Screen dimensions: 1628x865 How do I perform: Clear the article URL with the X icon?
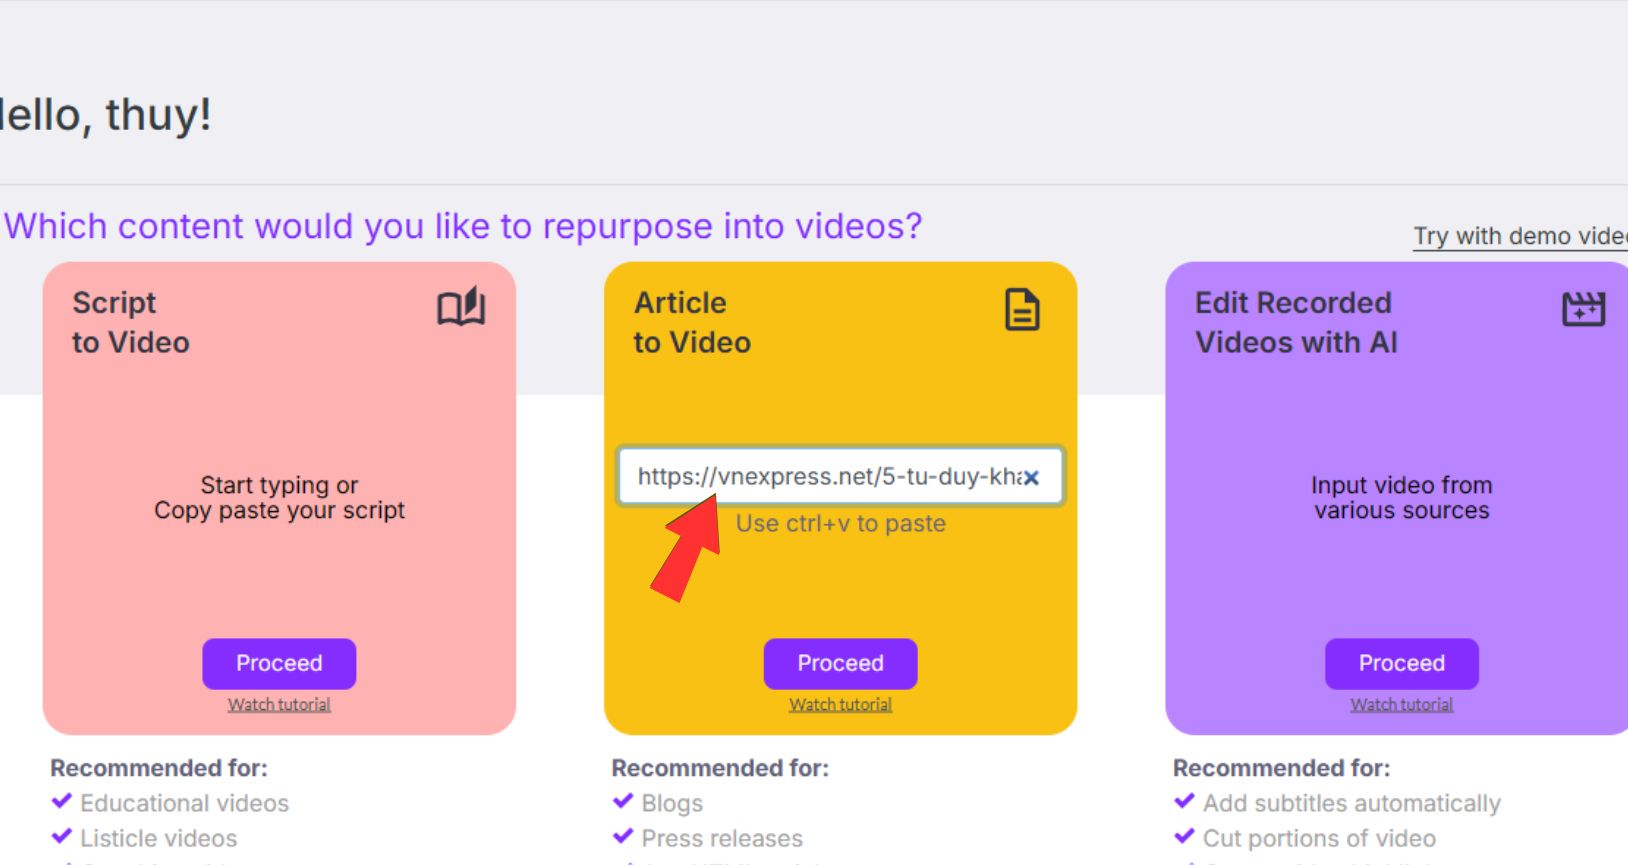pos(1031,478)
